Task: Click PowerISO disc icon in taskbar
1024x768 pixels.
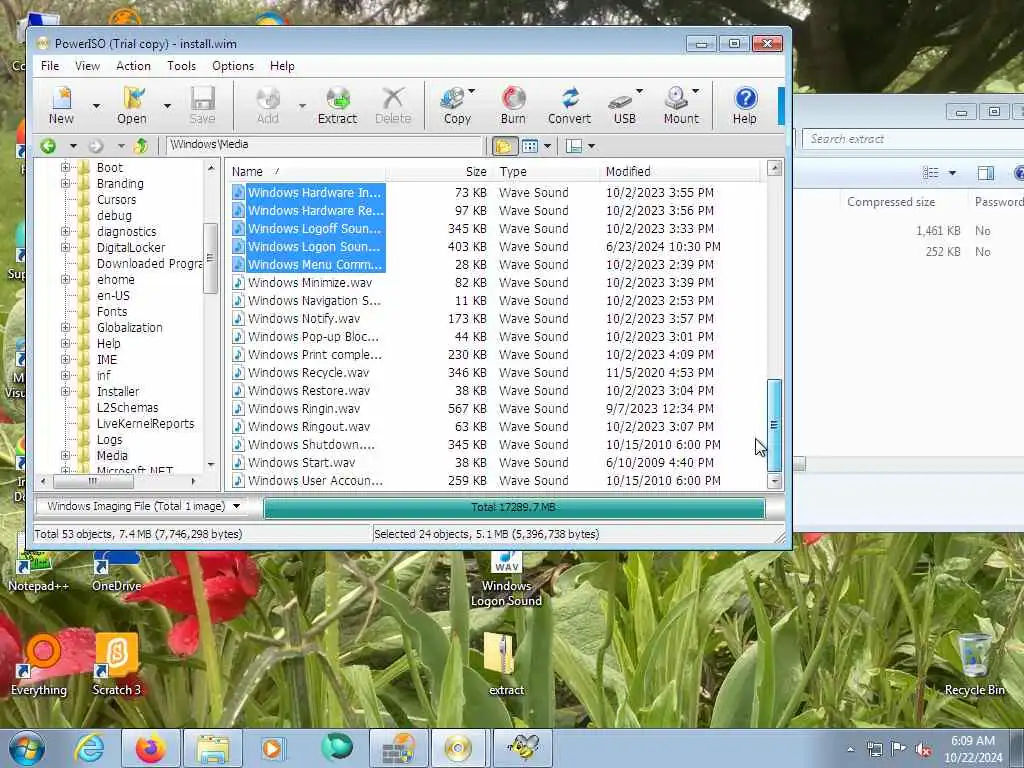Action: tap(458, 748)
